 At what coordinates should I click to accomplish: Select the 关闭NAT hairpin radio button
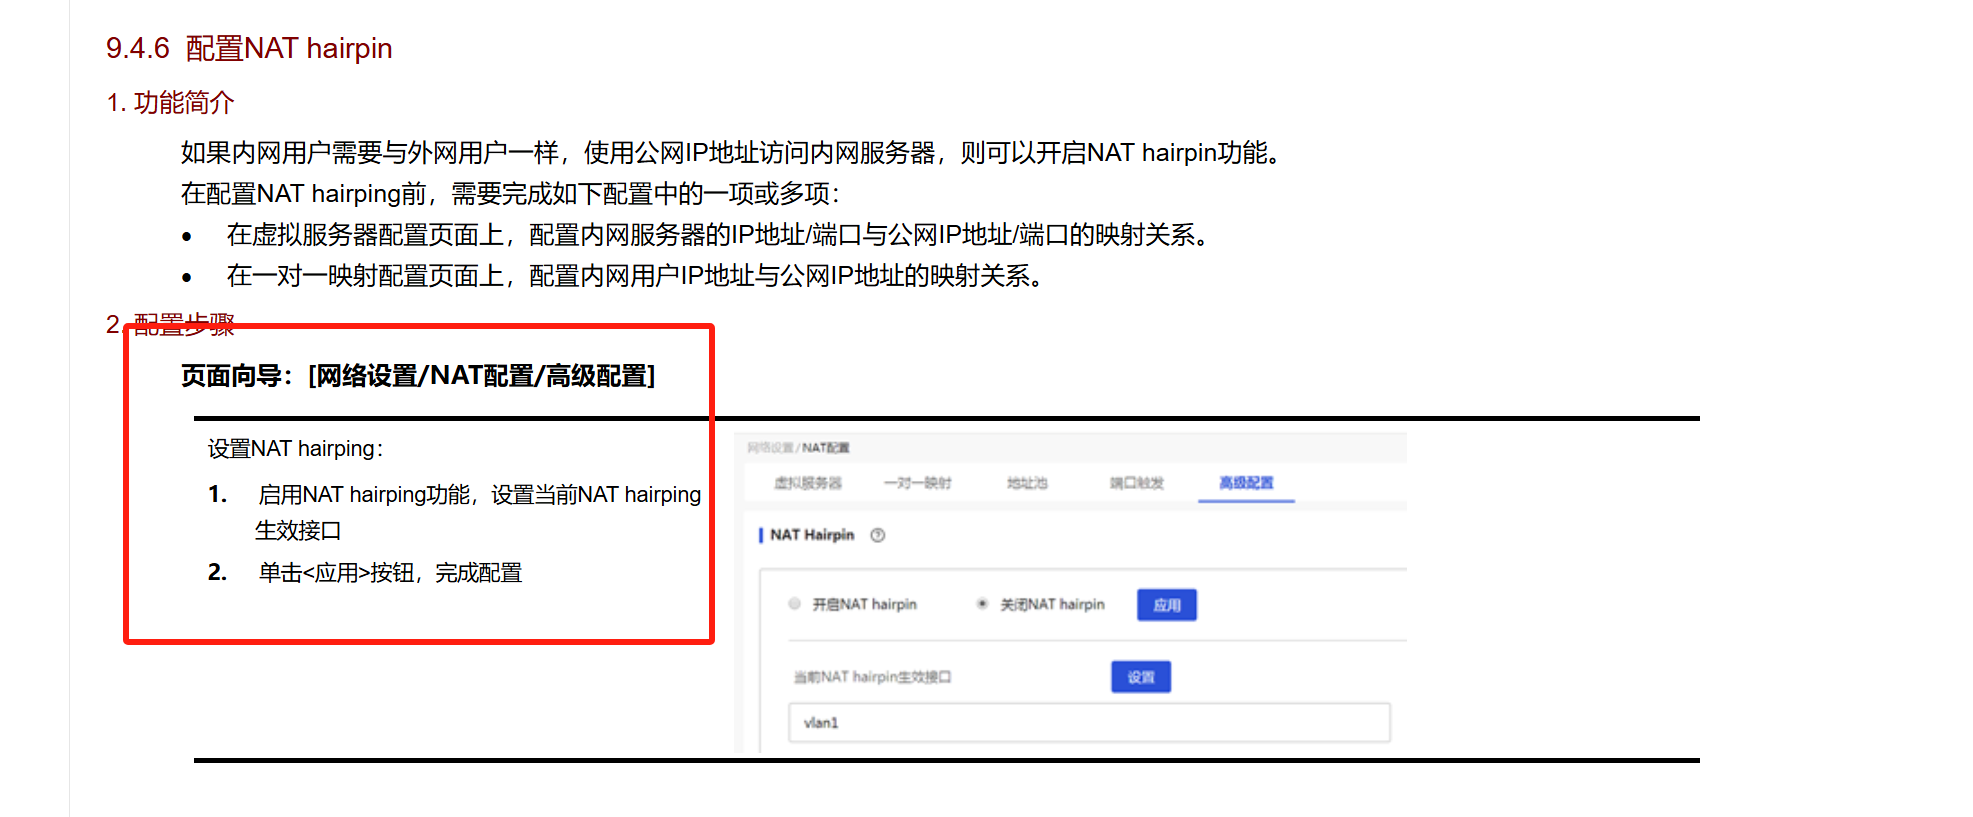tap(982, 604)
